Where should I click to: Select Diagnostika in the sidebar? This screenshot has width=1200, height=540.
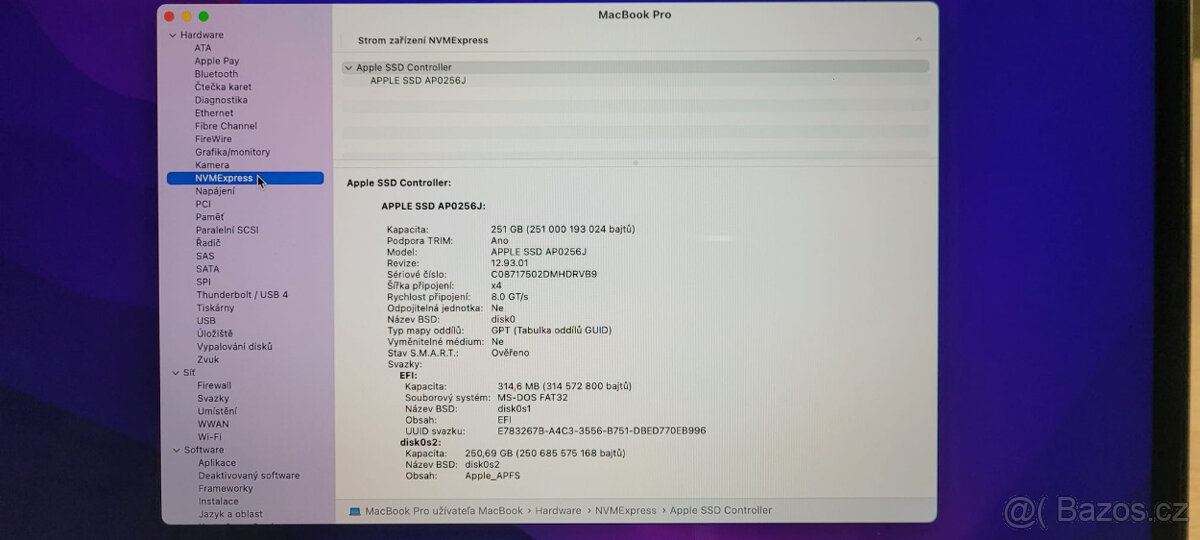point(221,100)
